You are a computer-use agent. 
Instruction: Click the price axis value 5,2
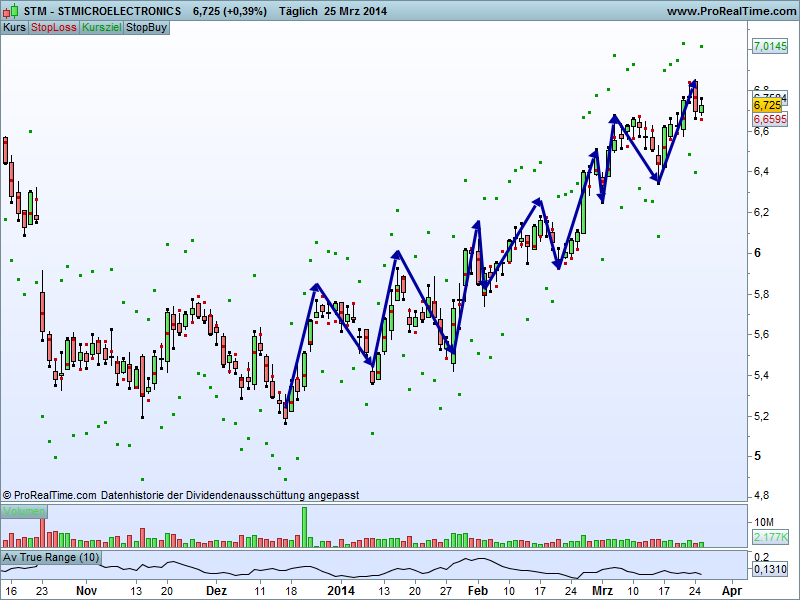pos(761,416)
